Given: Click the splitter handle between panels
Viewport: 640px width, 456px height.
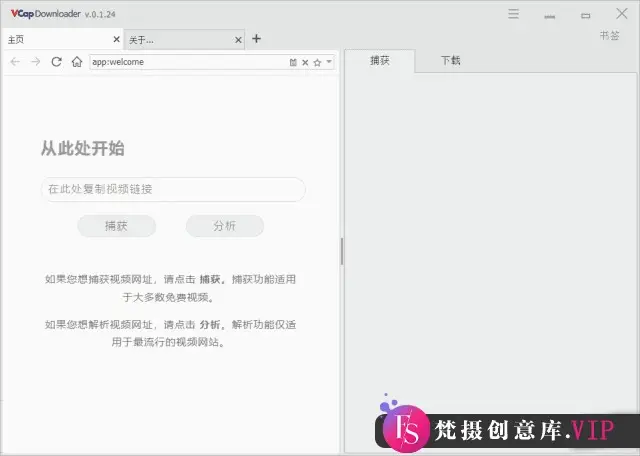Looking at the screenshot, I should [x=342, y=251].
